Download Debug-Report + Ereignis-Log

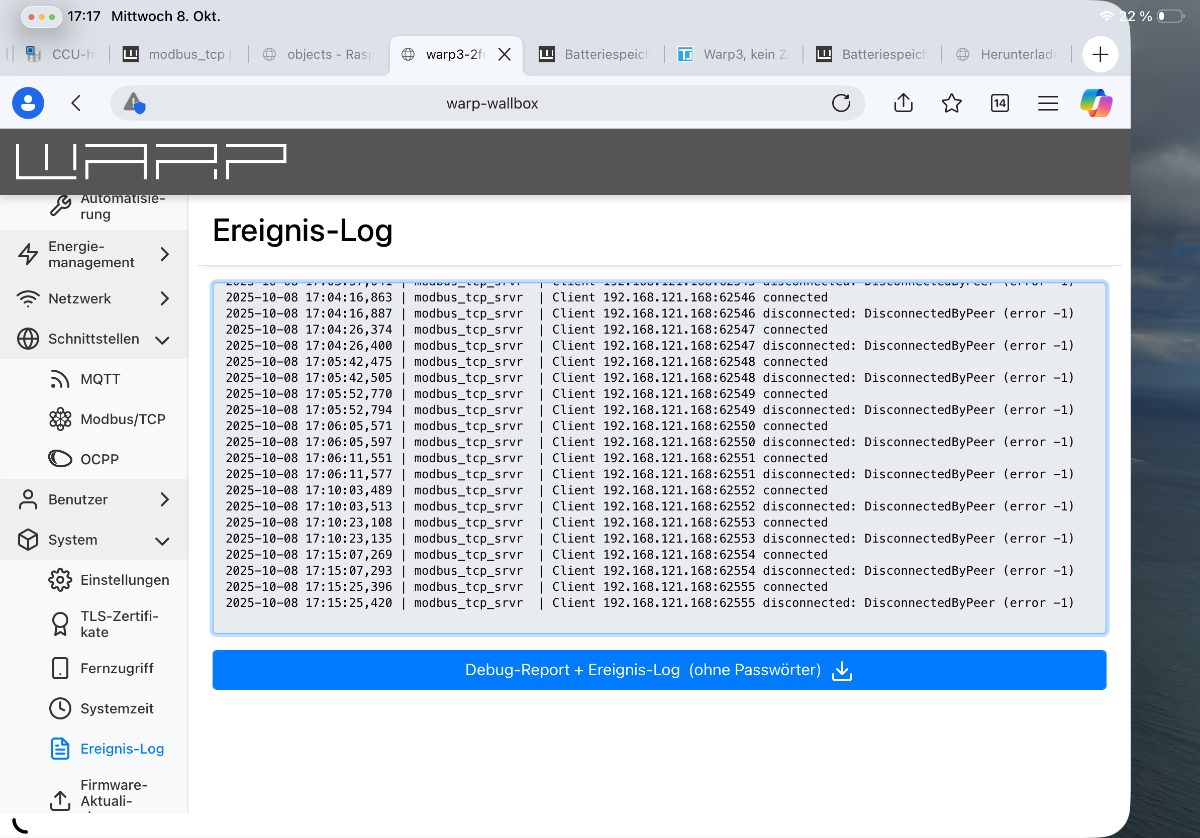[x=658, y=670]
